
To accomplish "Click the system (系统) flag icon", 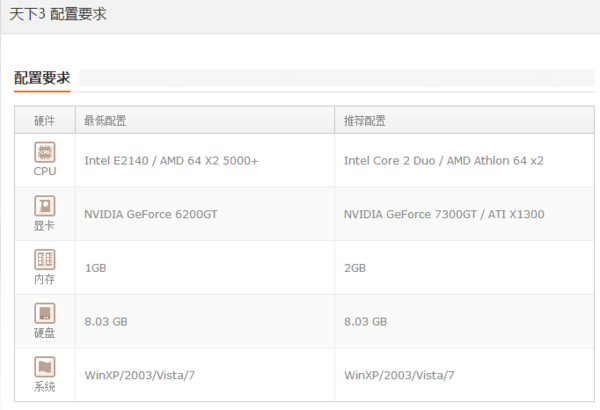I will pos(45,367).
